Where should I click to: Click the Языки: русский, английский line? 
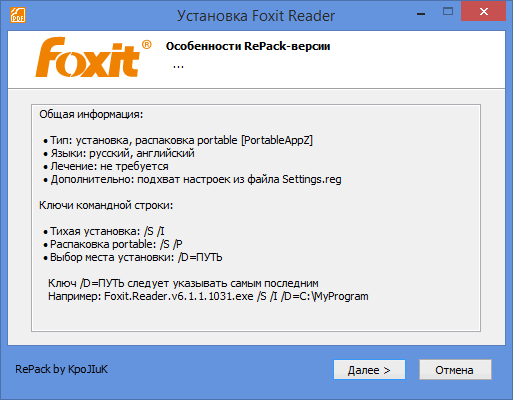[119, 153]
